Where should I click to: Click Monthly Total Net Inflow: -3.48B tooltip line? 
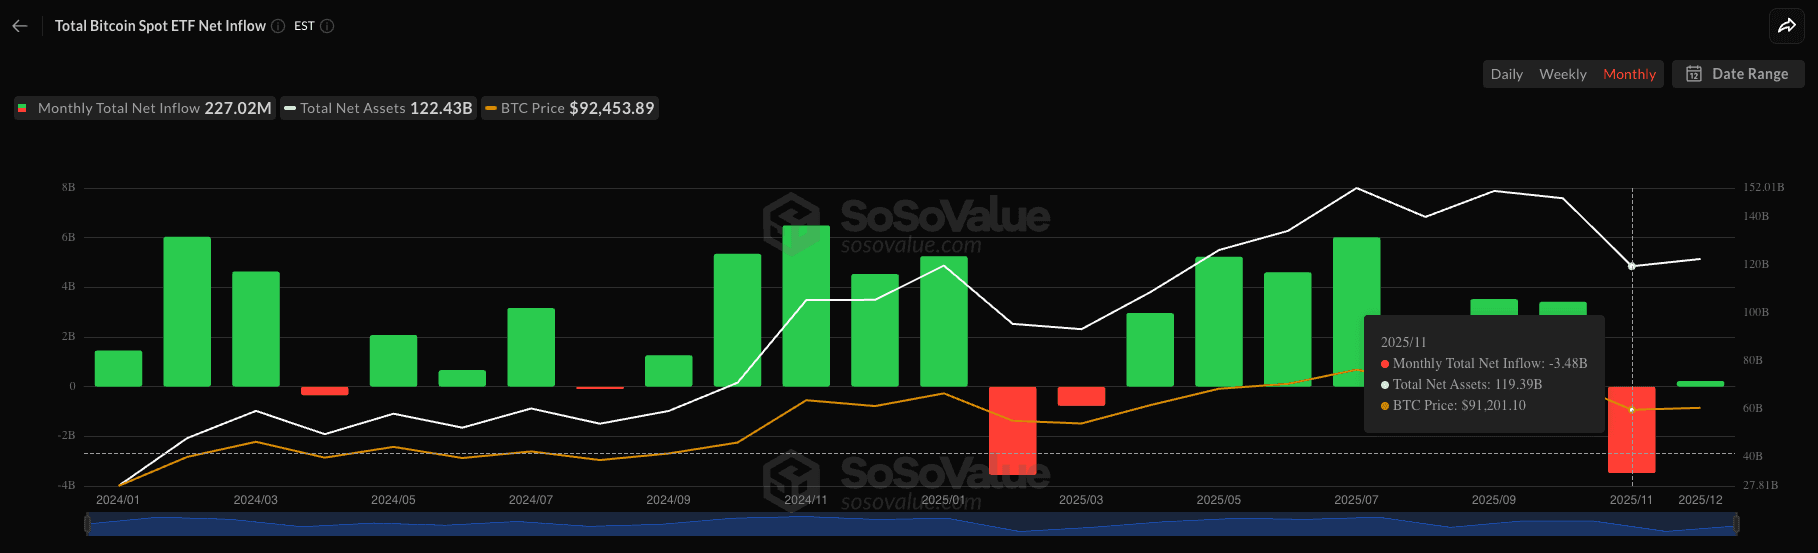pyautogui.click(x=1490, y=363)
